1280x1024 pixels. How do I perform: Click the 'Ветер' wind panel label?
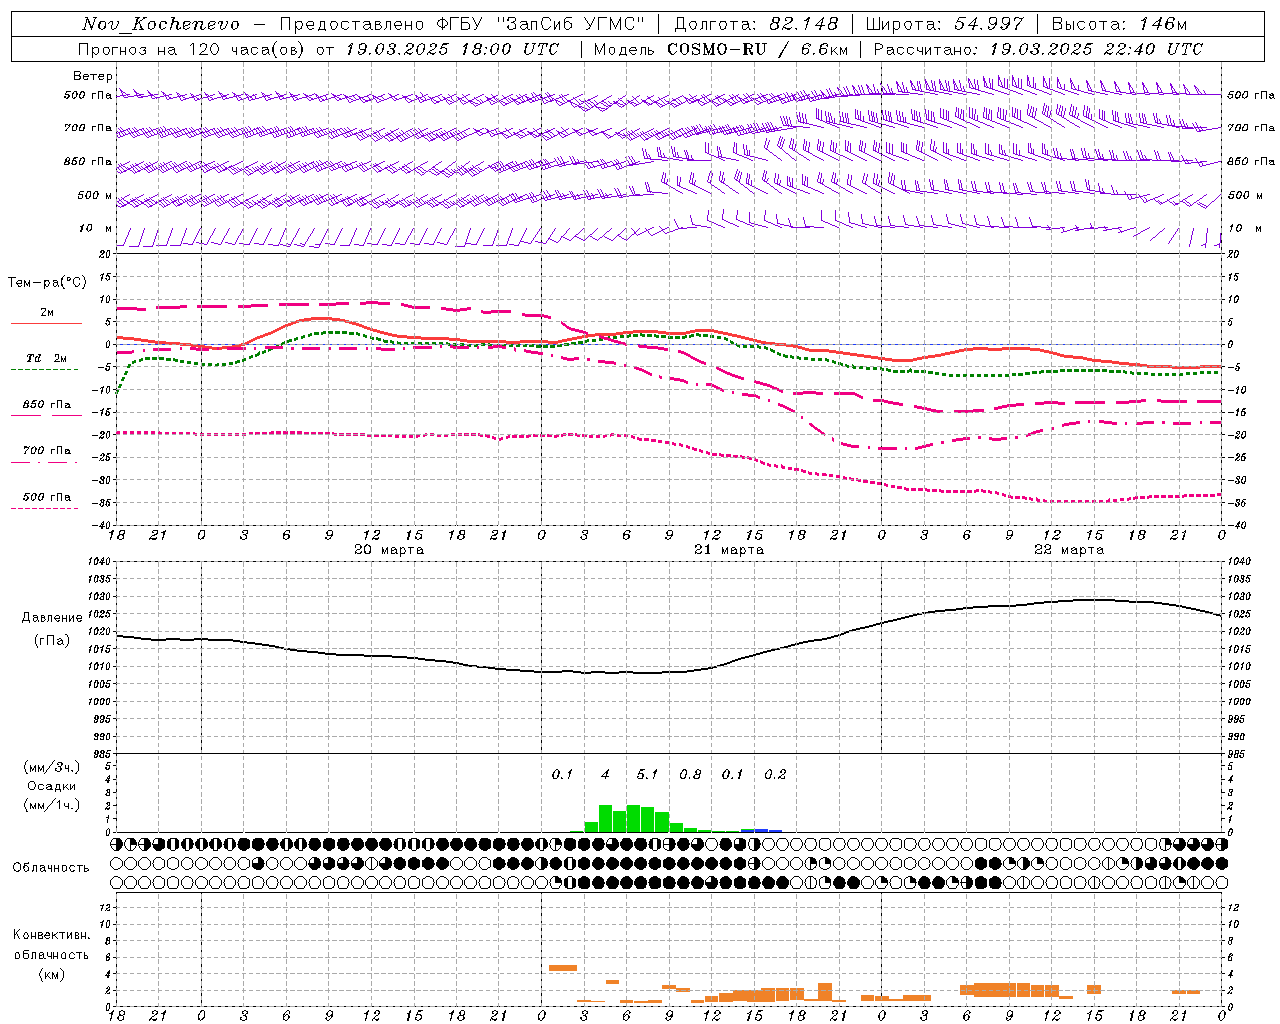tap(93, 76)
